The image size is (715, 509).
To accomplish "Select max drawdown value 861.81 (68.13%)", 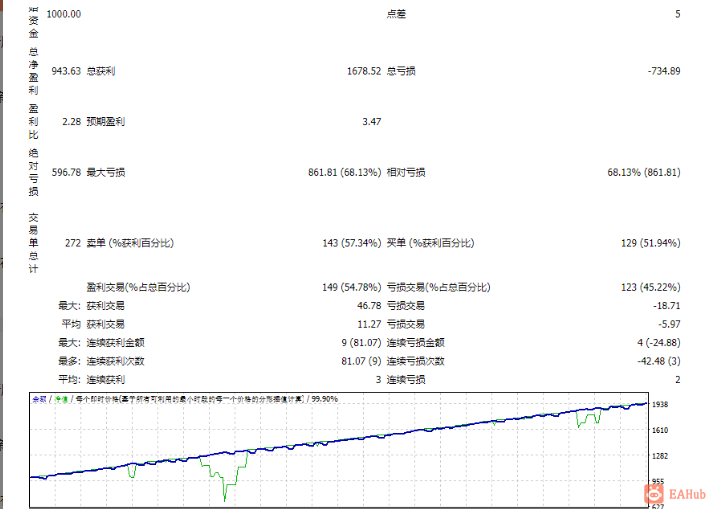I will click(344, 172).
